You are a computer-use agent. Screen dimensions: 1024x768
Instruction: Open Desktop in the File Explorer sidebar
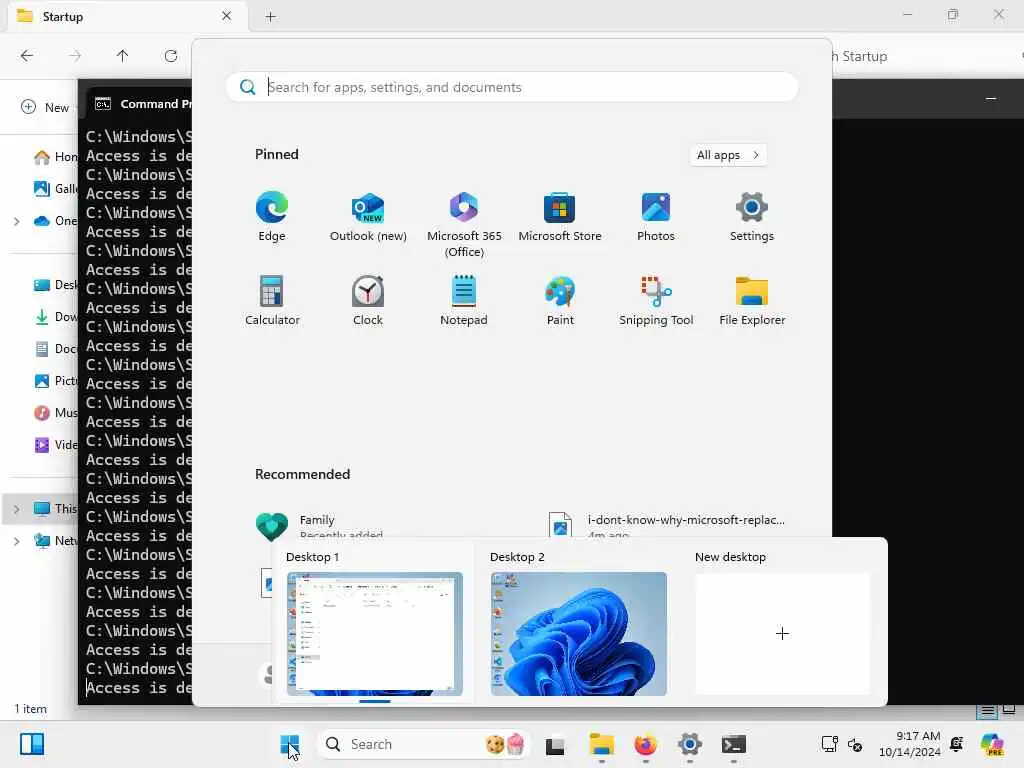[x=56, y=285]
